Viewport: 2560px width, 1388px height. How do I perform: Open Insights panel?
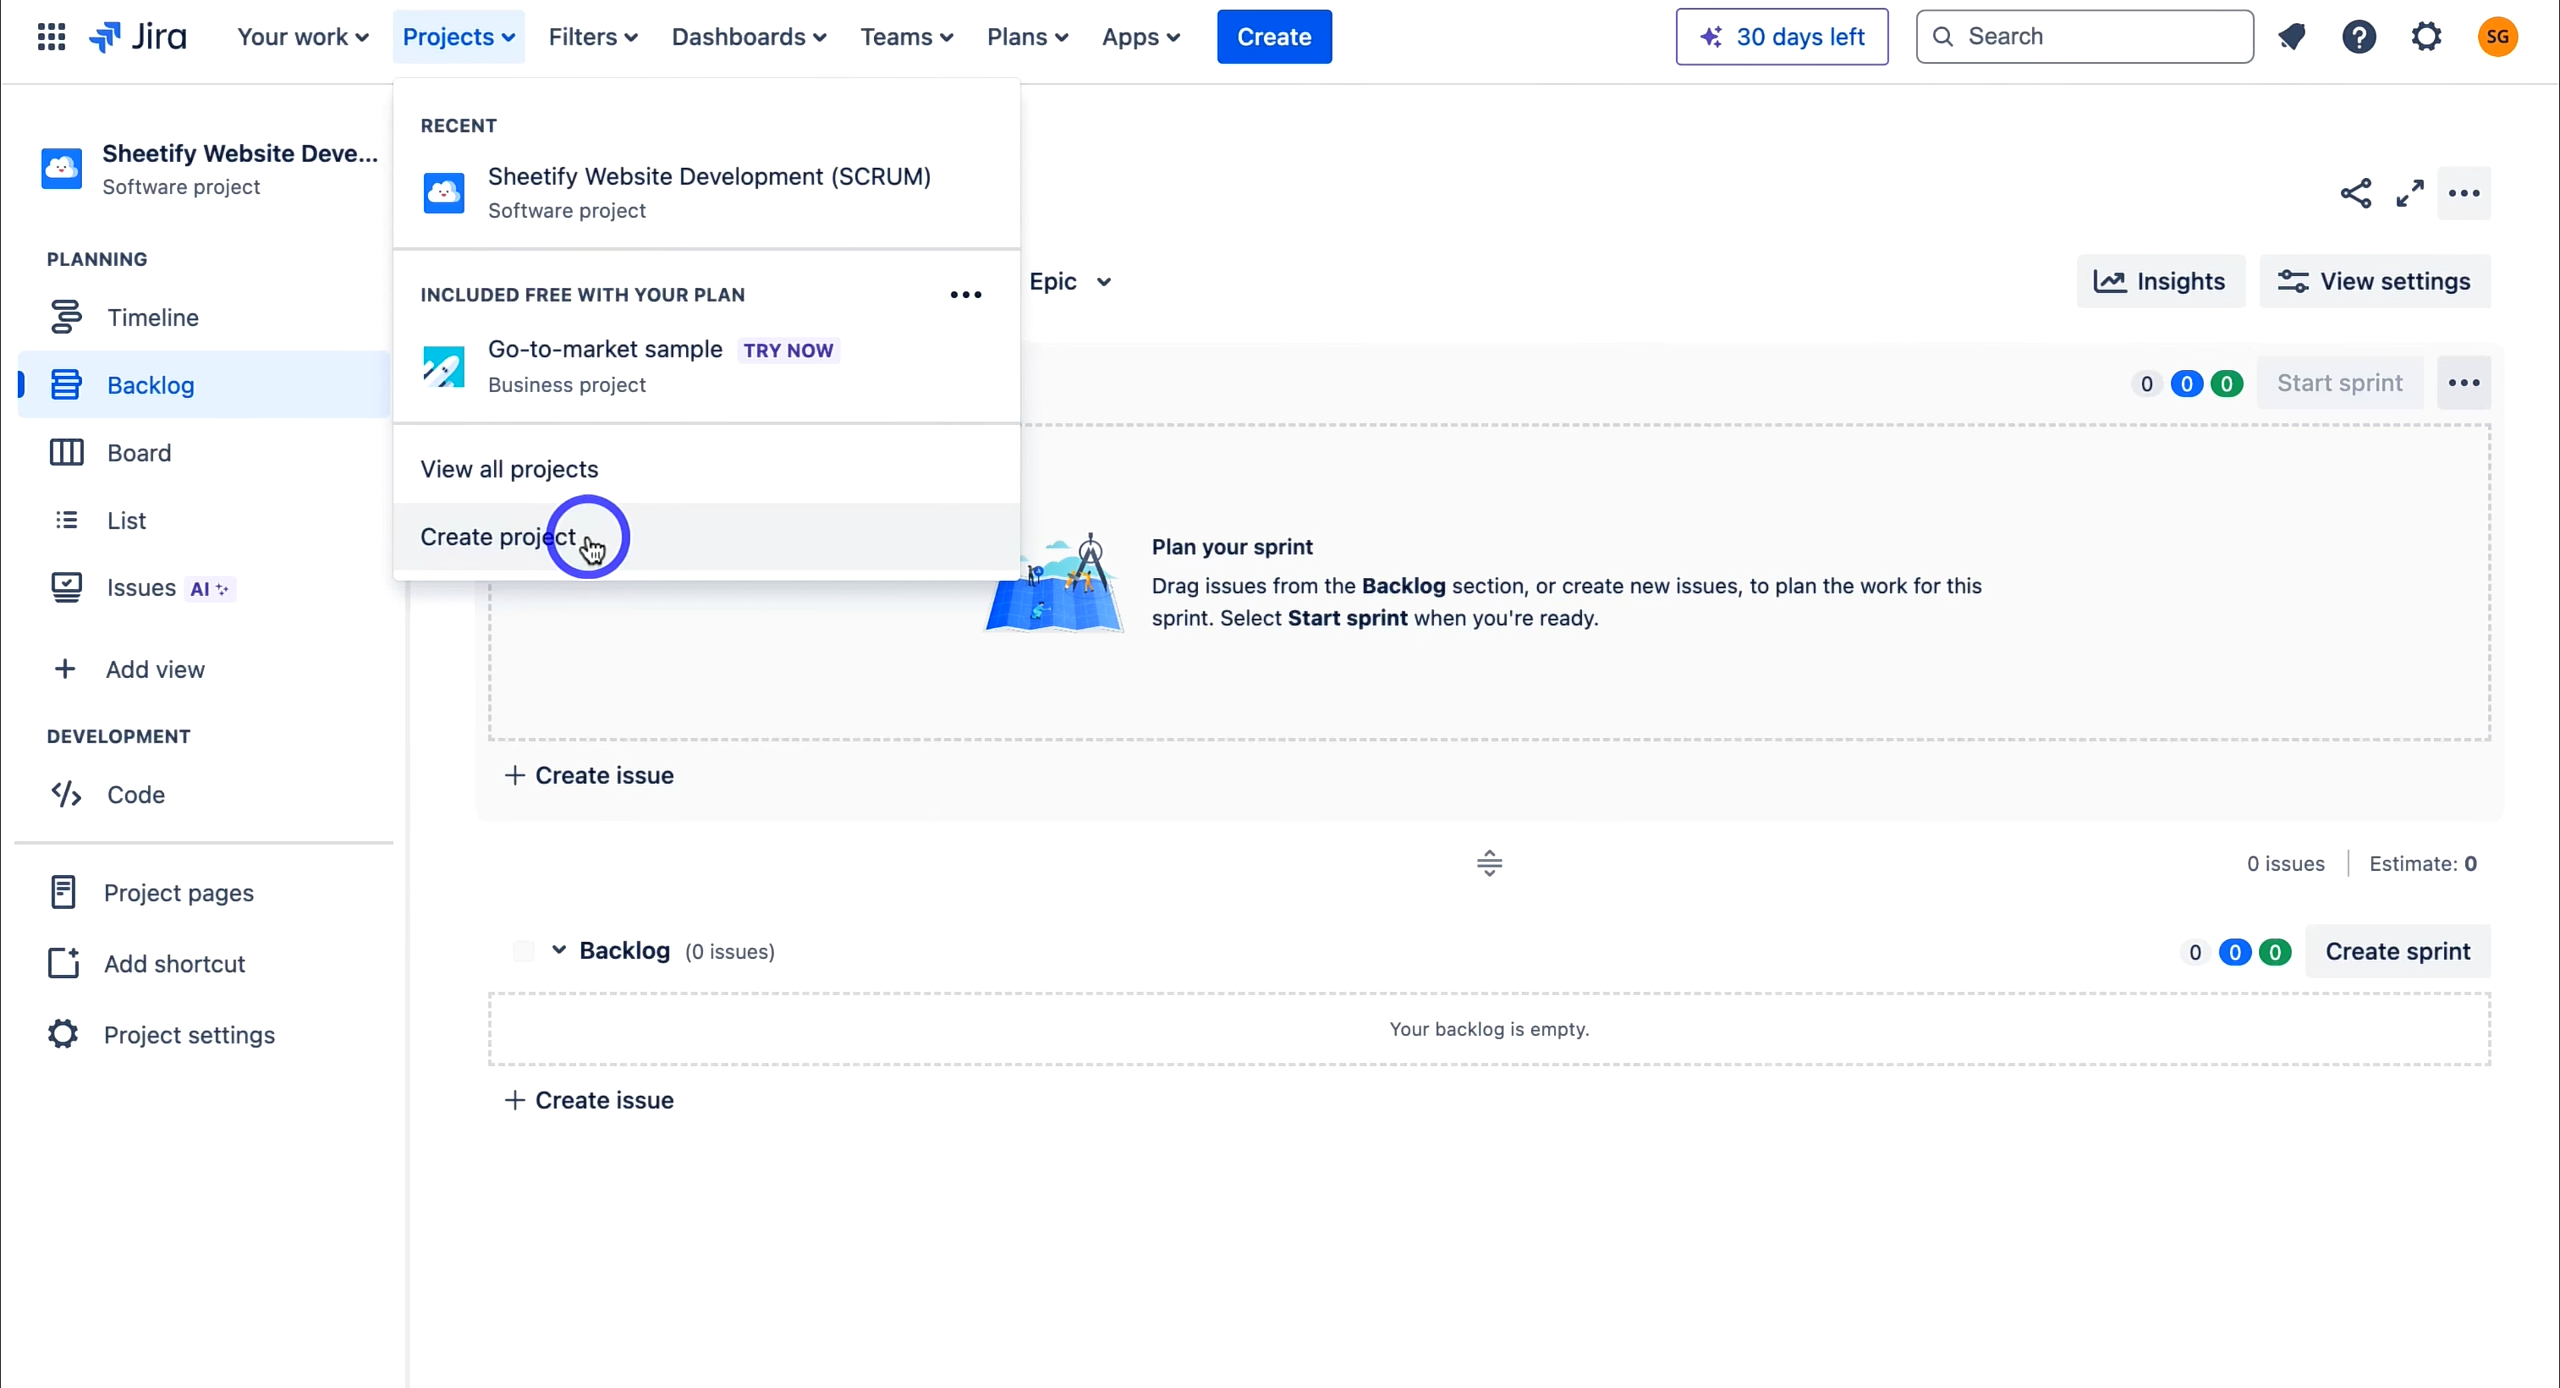pos(2160,282)
